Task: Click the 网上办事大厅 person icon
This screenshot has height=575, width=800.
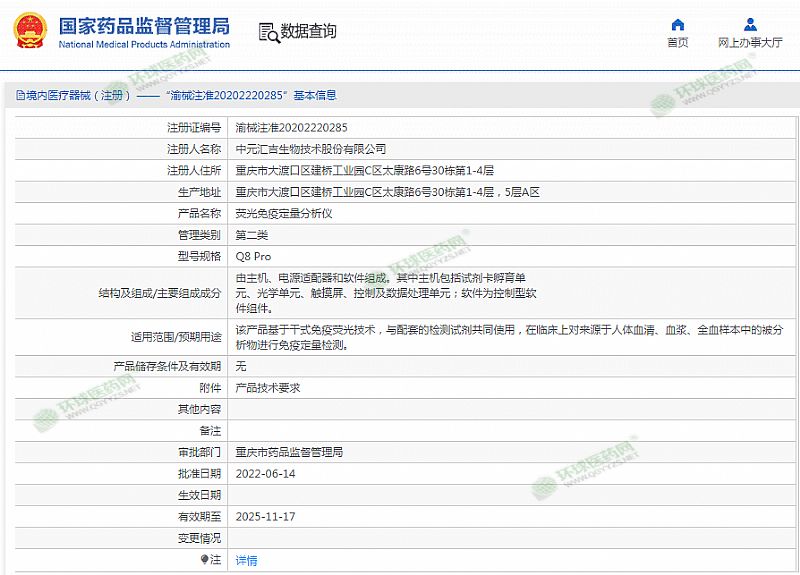Action: [x=750, y=25]
